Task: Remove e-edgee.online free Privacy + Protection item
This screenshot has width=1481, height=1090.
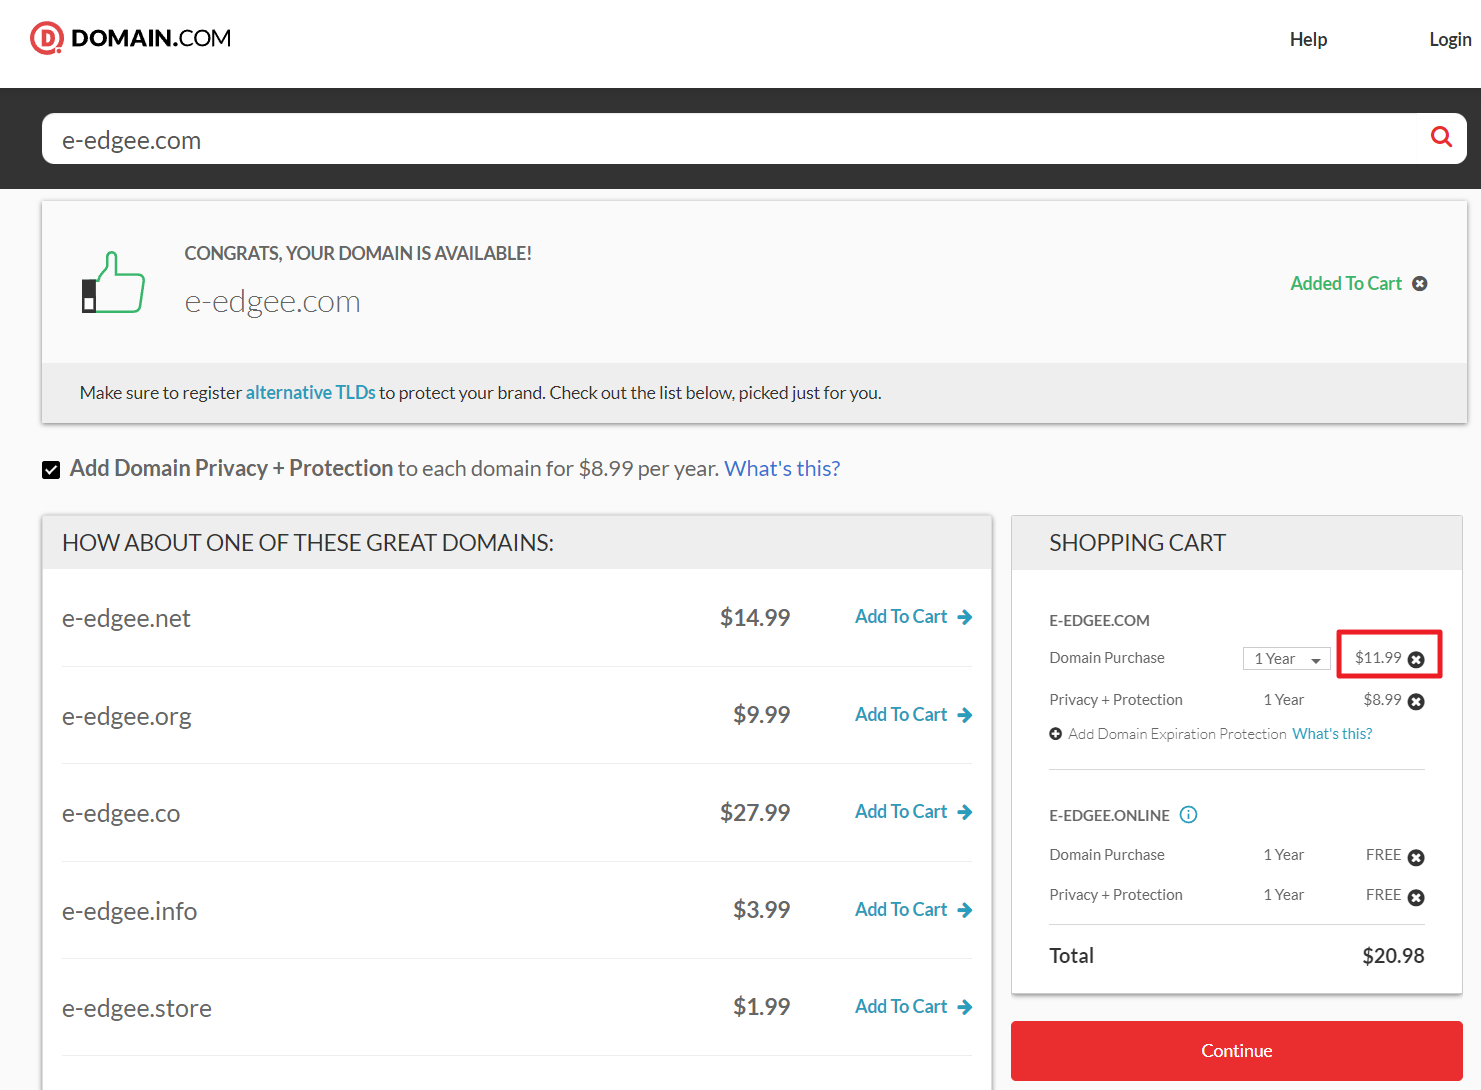Action: pyautogui.click(x=1416, y=897)
